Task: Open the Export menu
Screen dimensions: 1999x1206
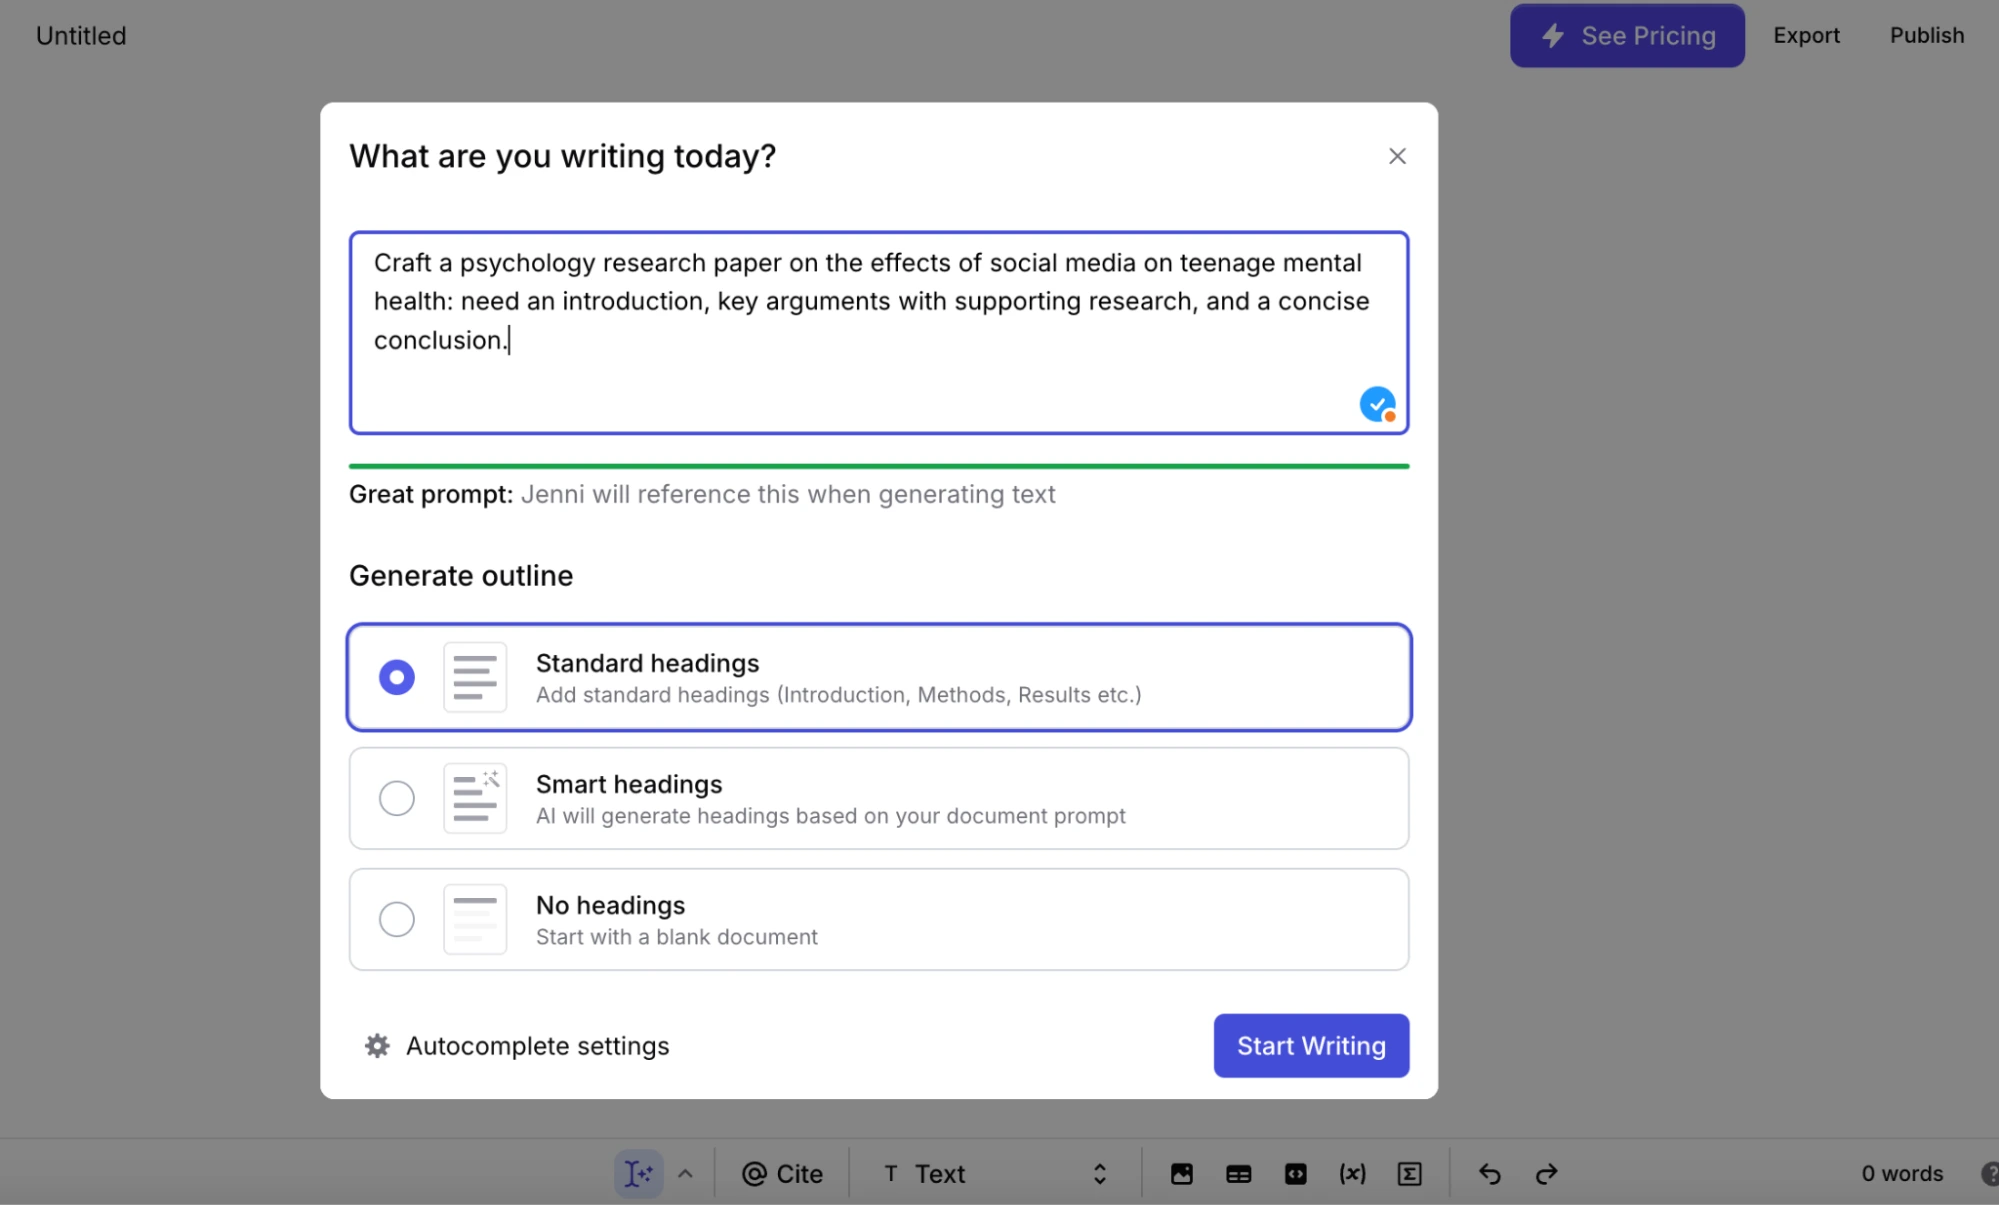Action: (1806, 35)
